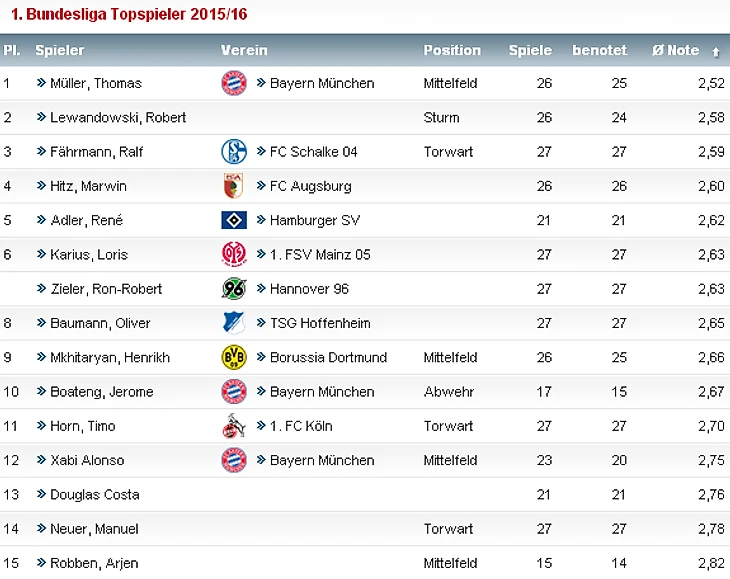Sort table by Verein column header
The image size is (730, 579).
244,50
